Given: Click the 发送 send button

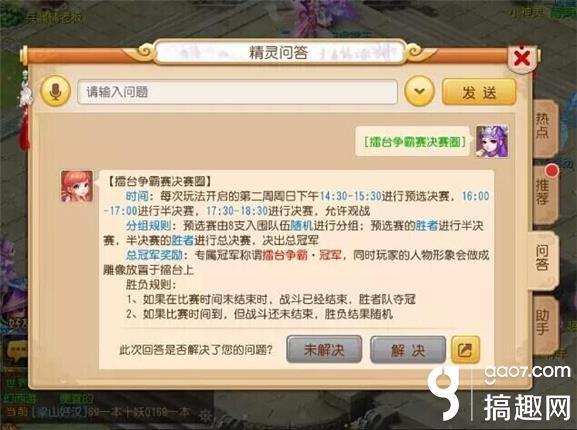Looking at the screenshot, I should 479,92.
